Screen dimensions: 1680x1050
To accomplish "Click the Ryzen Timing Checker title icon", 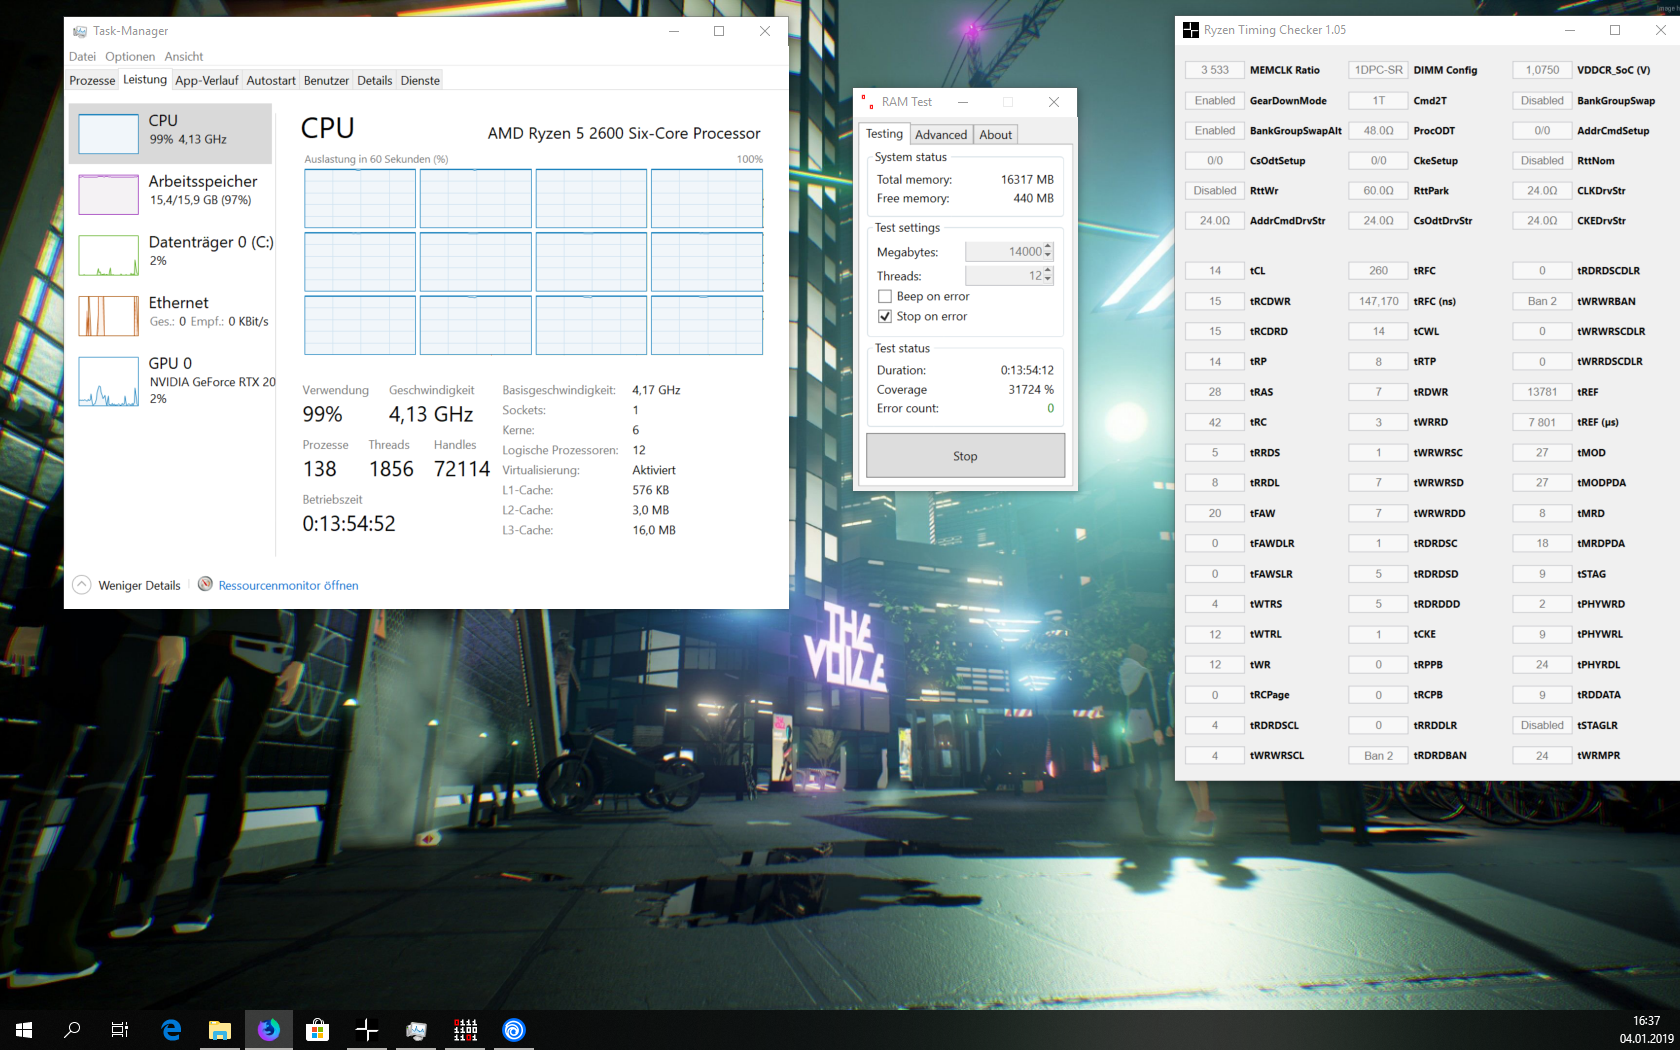I will 1191,30.
